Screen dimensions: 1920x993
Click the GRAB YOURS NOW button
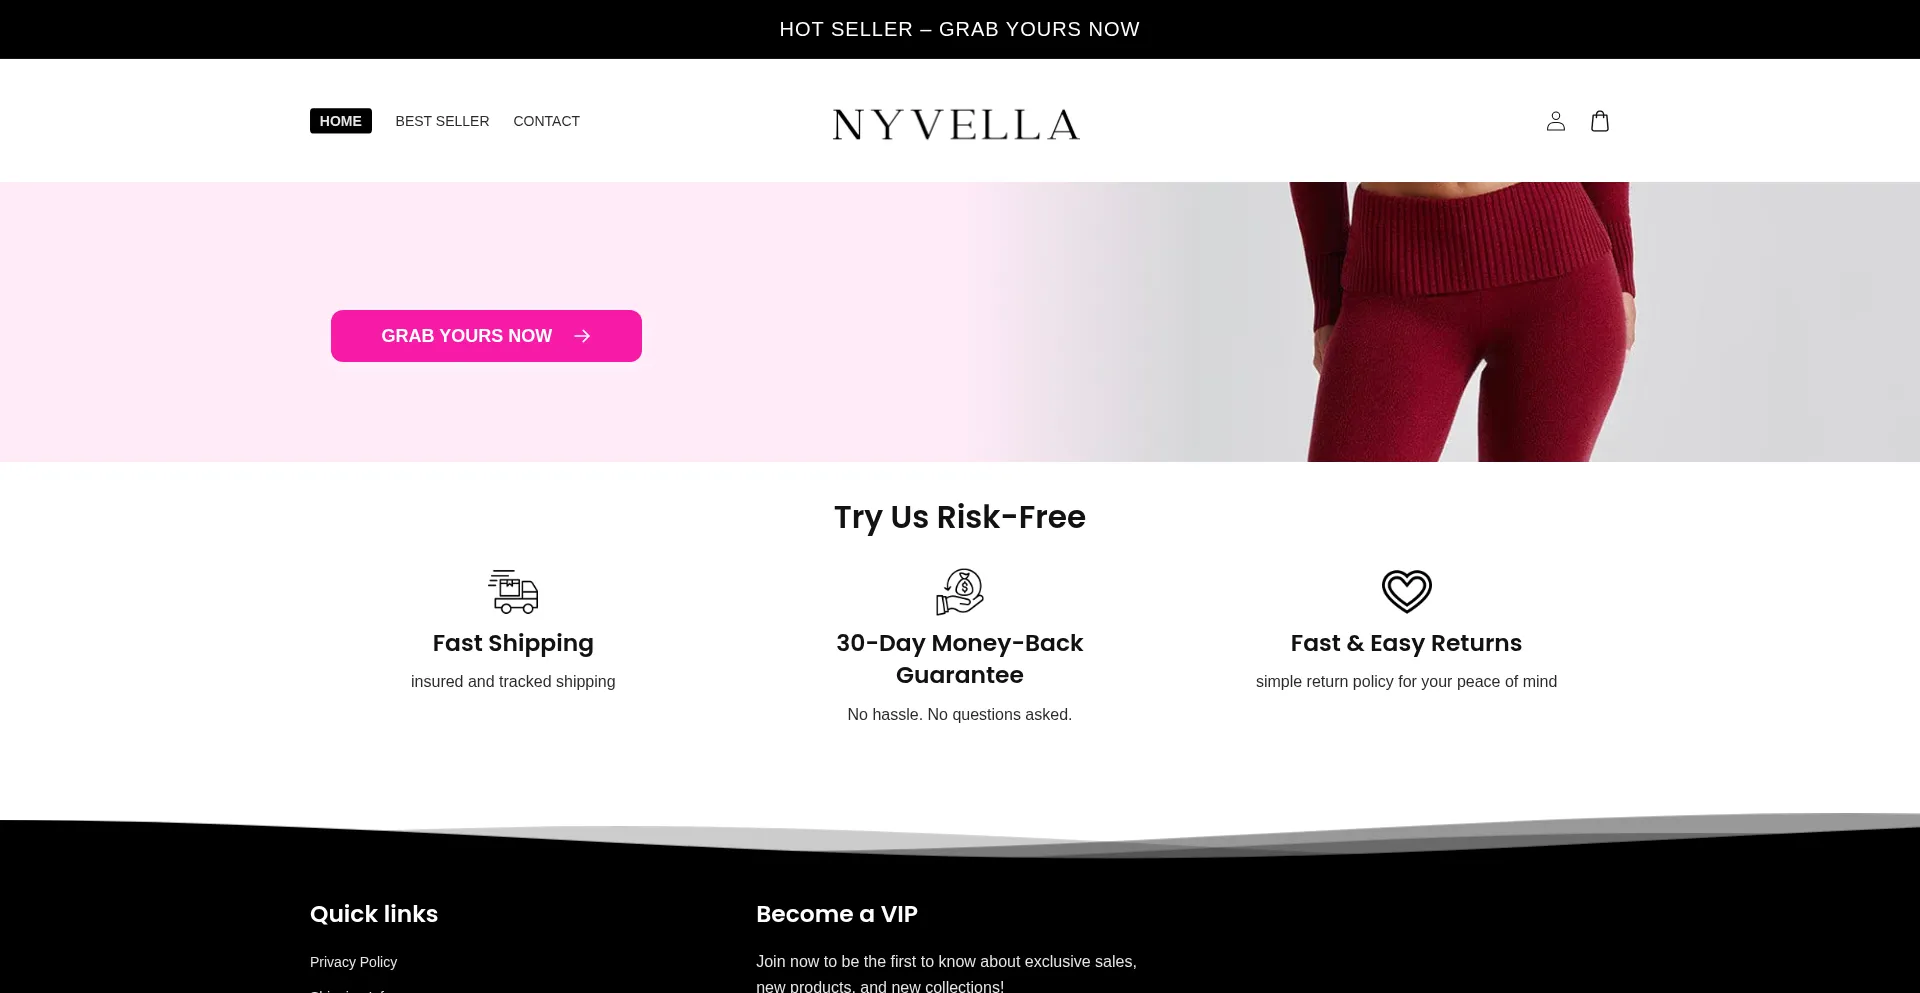coord(486,336)
